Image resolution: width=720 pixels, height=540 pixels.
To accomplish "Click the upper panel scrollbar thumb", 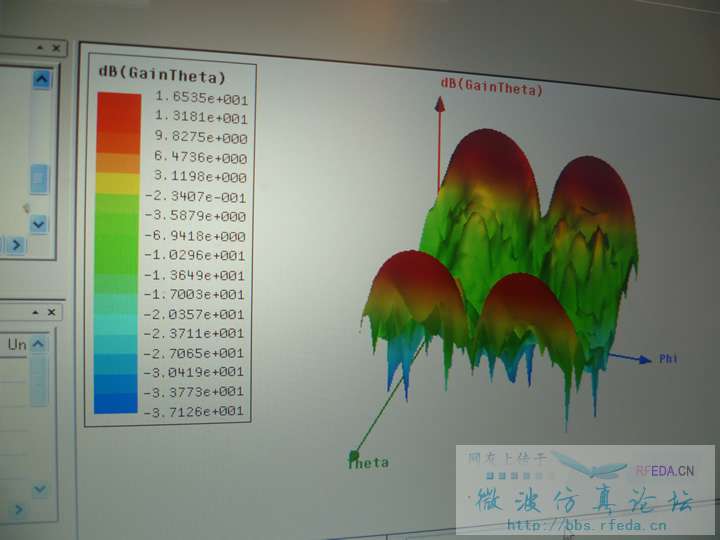I will pos(39,179).
